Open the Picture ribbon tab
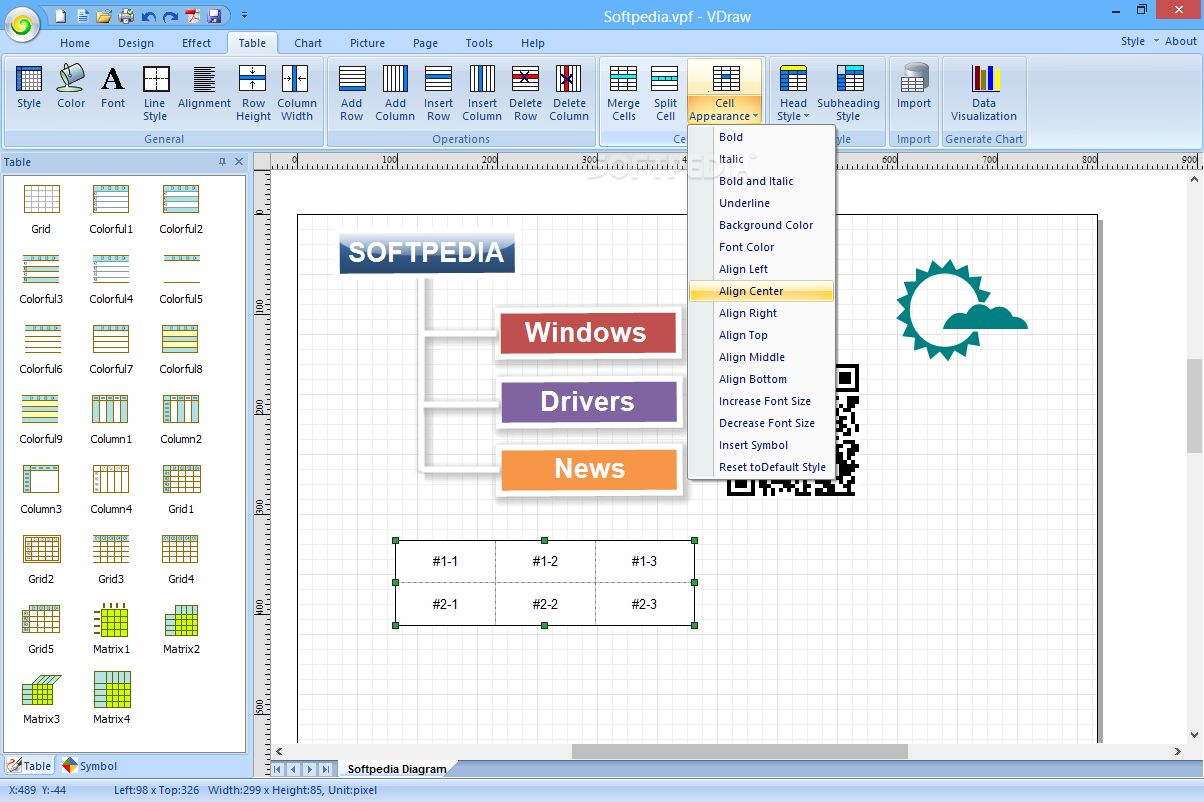This screenshot has width=1204, height=802. [367, 43]
